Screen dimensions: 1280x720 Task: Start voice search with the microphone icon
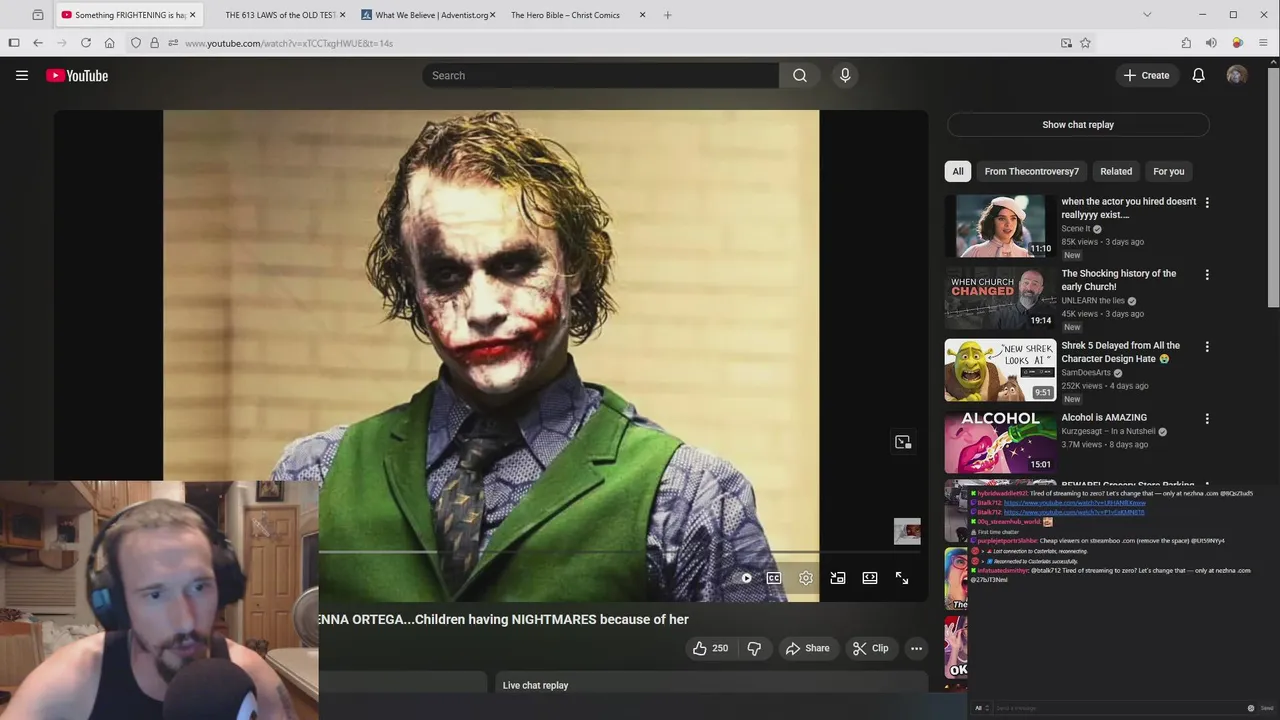coord(845,75)
